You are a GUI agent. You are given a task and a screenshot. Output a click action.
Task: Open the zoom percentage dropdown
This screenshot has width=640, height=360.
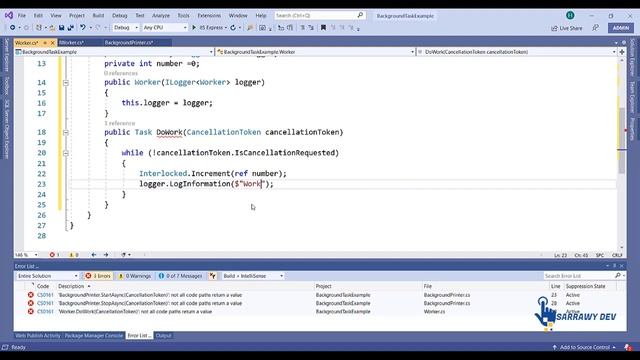[x=26, y=255]
